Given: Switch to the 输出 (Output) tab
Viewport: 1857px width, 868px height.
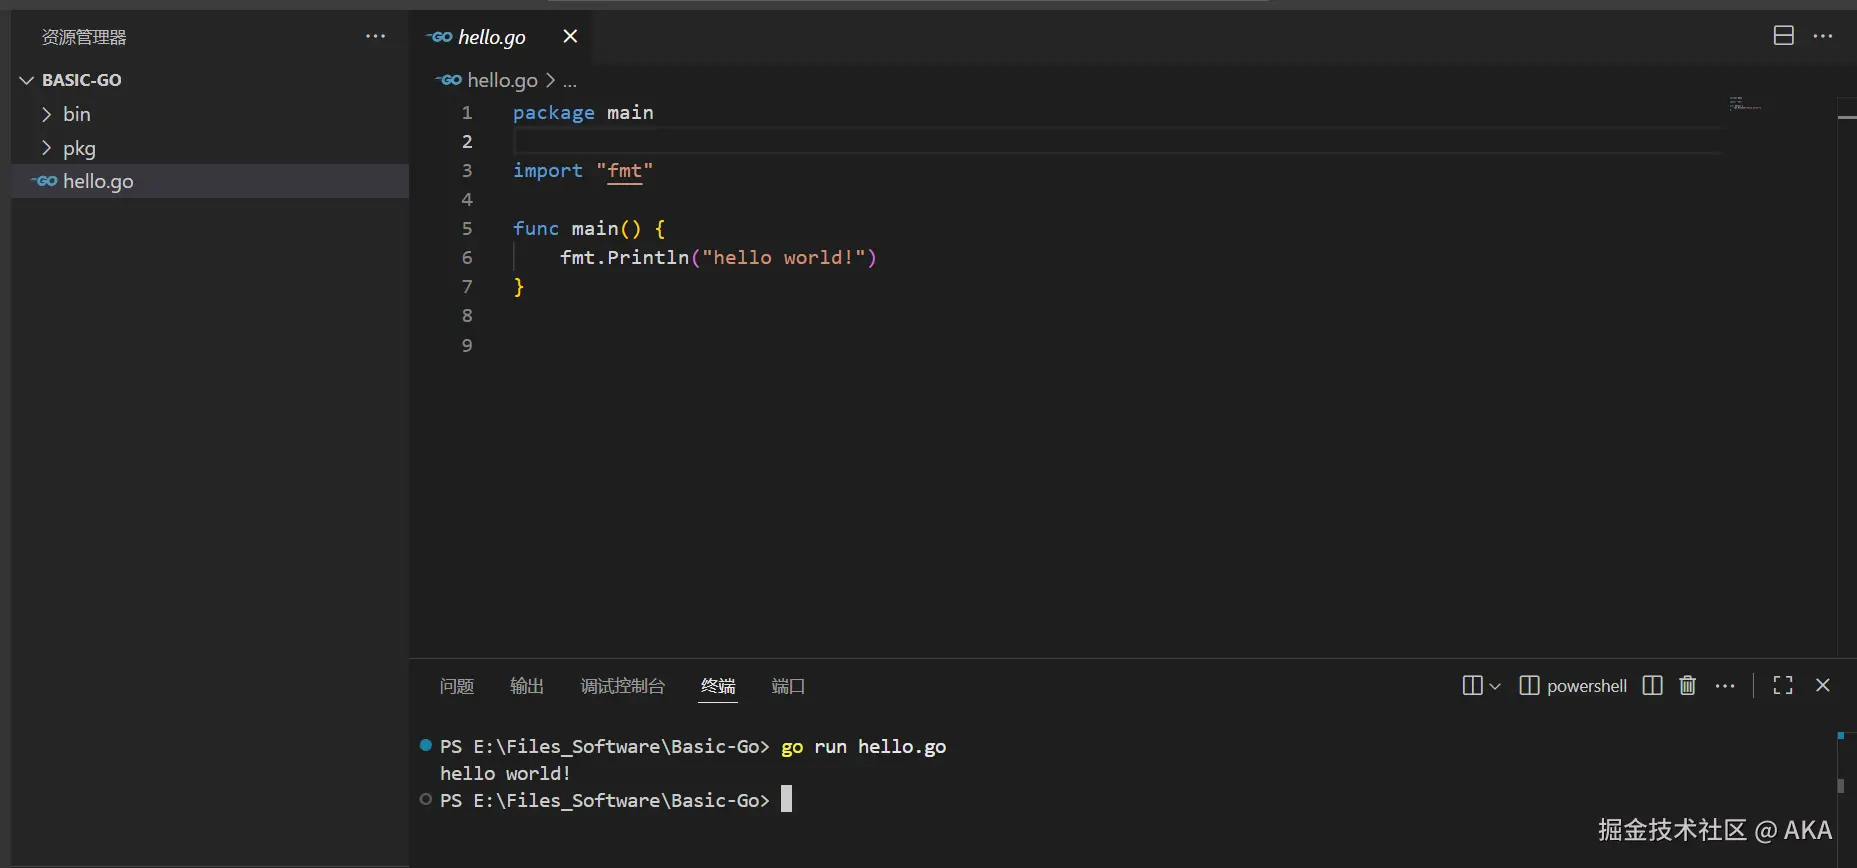Looking at the screenshot, I should tap(527, 686).
